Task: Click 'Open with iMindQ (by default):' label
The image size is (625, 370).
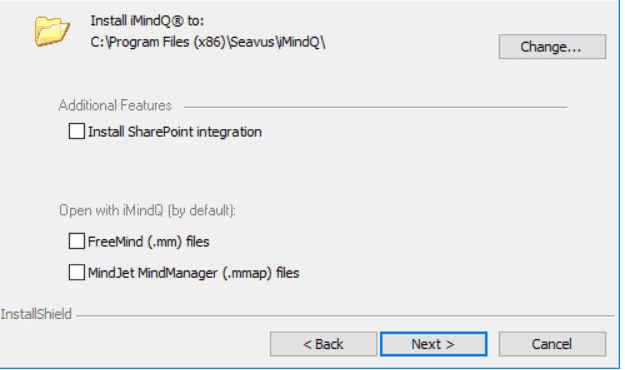Action: pyautogui.click(x=147, y=210)
